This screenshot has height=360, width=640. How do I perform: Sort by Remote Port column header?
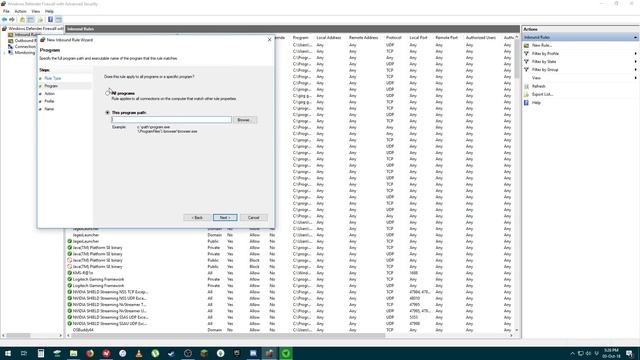point(446,38)
